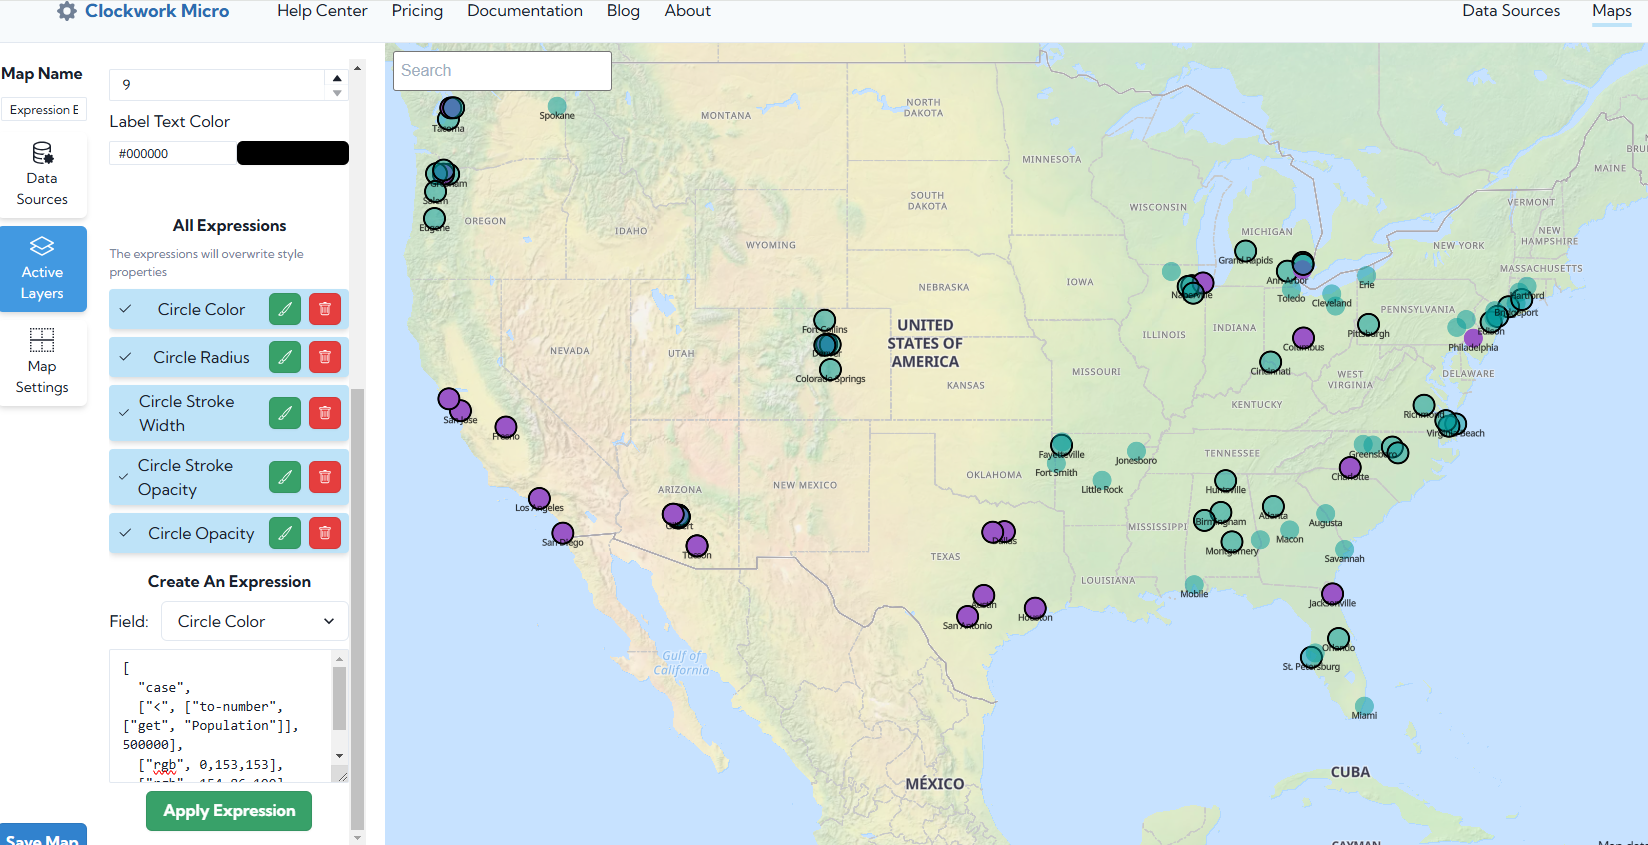The height and width of the screenshot is (845, 1648).
Task: Open the black Label Text Color swatch
Action: tap(292, 153)
